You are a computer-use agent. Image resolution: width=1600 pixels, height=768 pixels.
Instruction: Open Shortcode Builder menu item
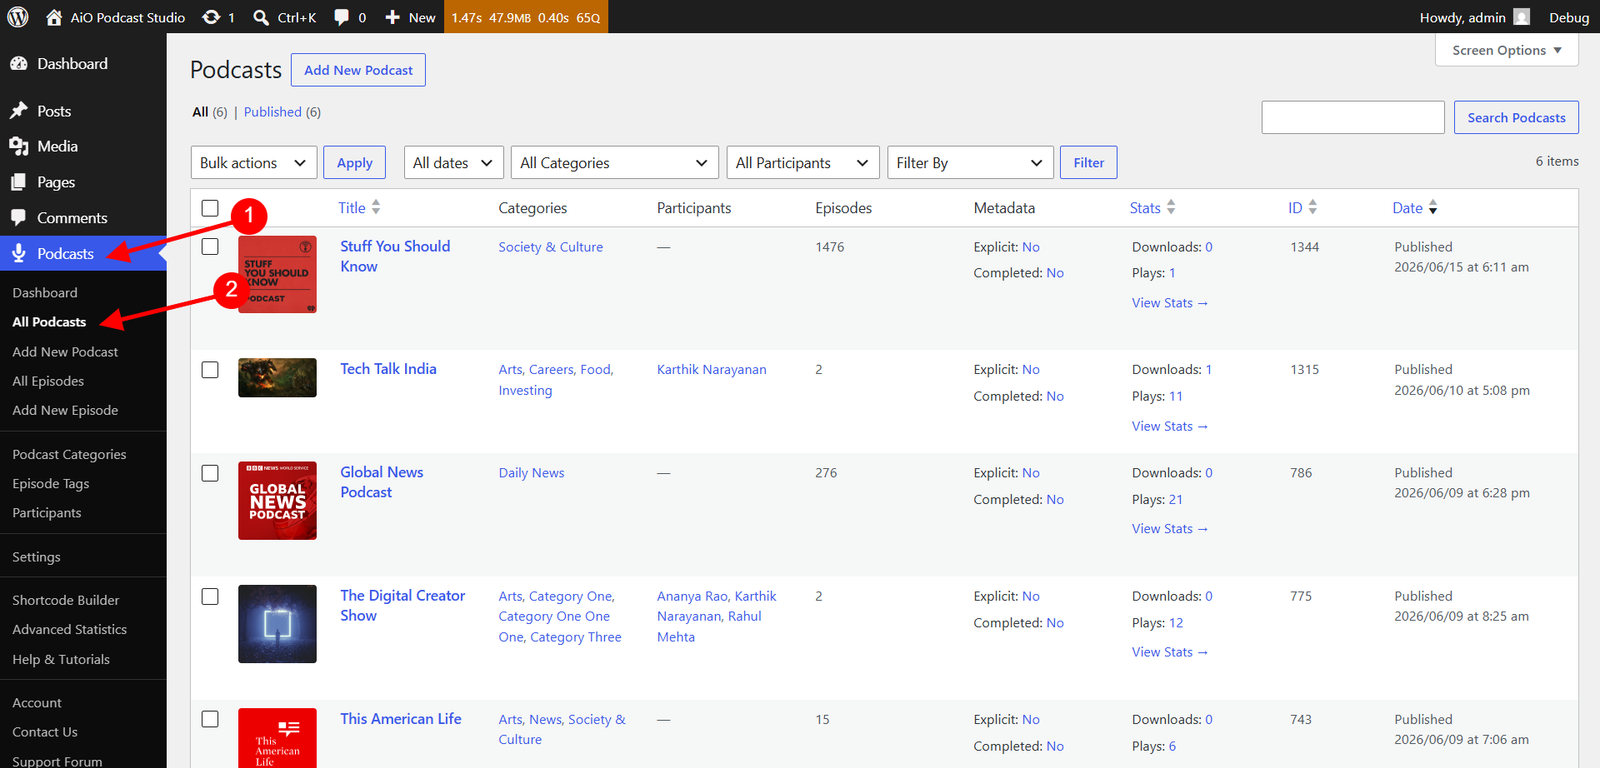pyautogui.click(x=66, y=600)
